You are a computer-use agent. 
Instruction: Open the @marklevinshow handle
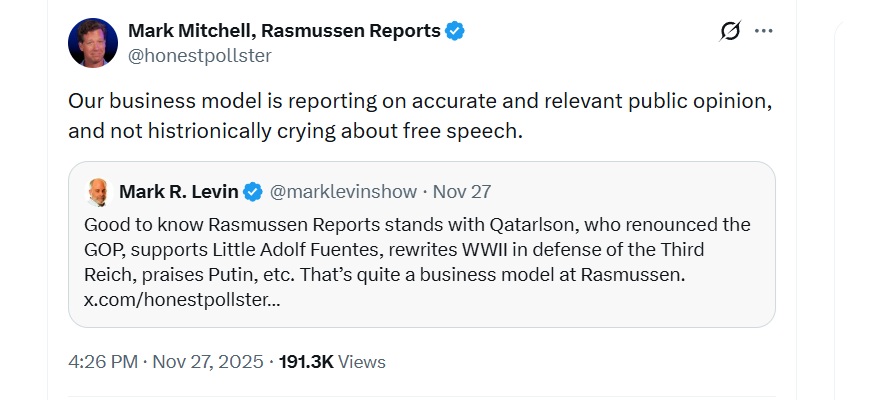pyautogui.click(x=340, y=191)
